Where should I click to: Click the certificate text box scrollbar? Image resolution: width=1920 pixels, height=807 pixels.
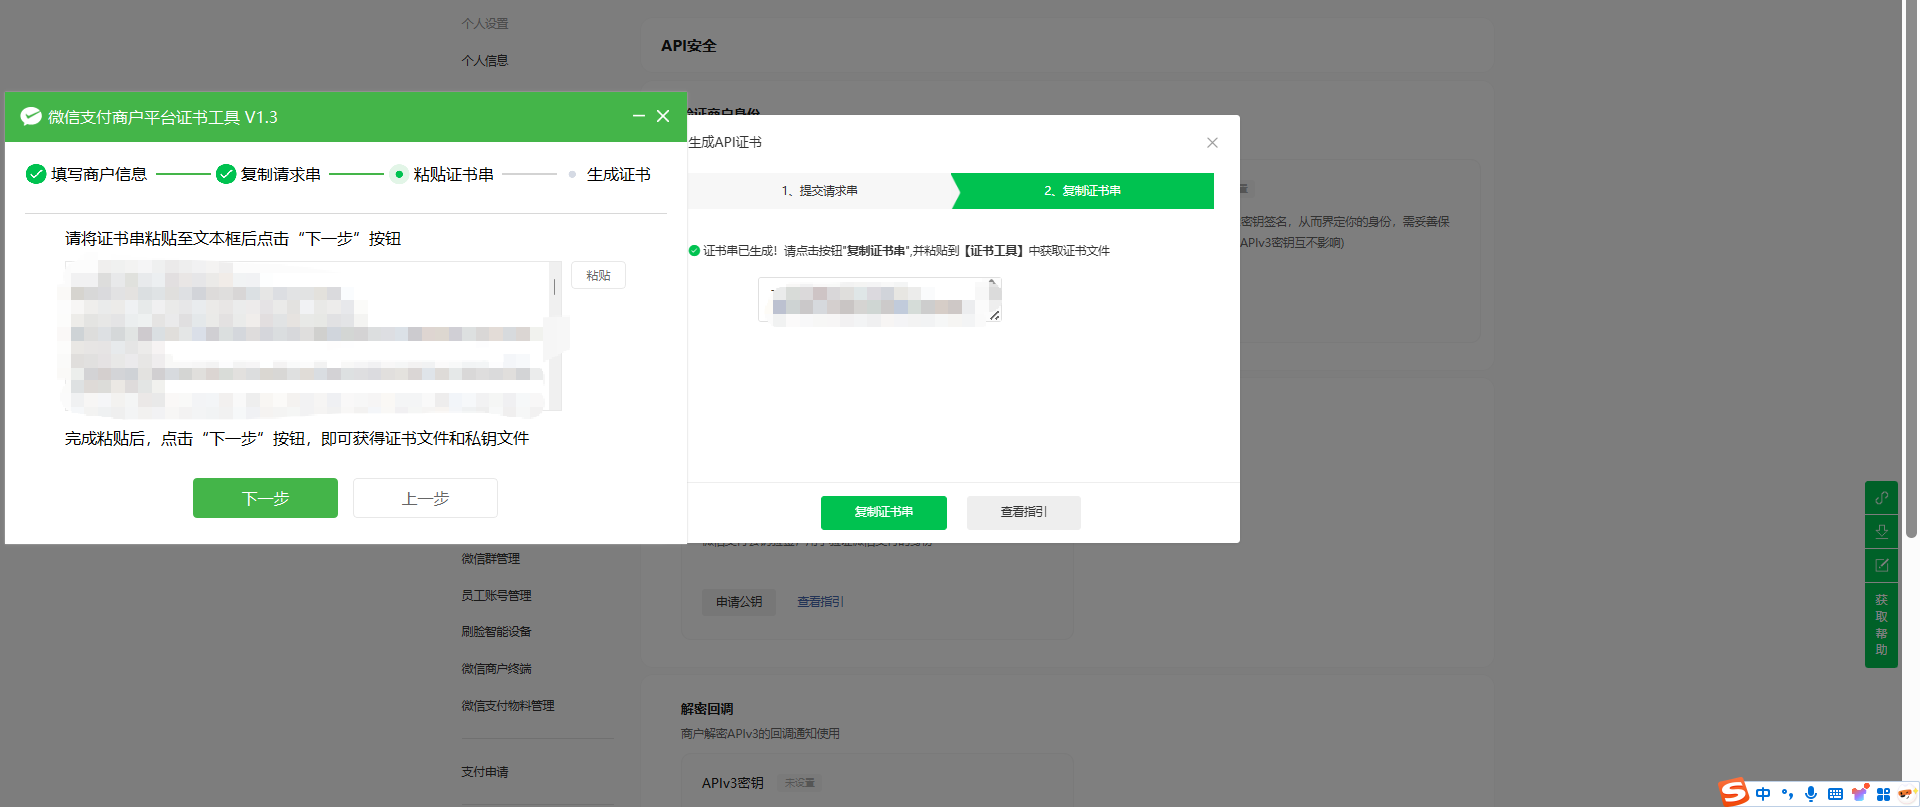[555, 336]
